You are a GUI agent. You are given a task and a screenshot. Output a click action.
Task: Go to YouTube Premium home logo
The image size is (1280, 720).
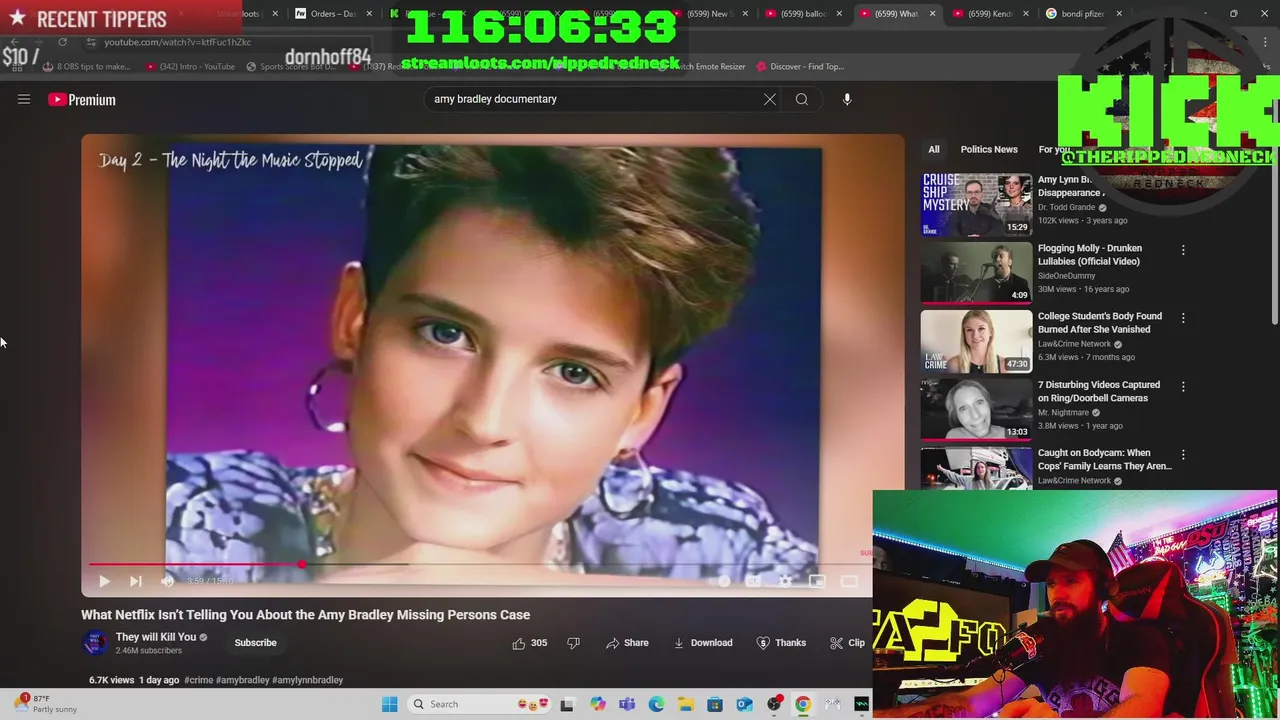82,99
